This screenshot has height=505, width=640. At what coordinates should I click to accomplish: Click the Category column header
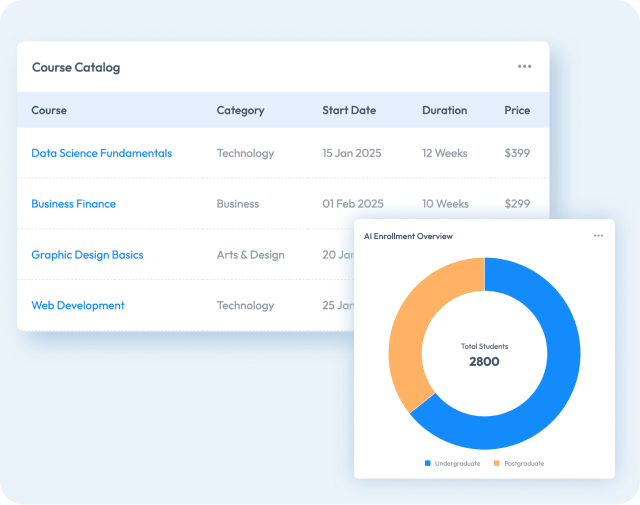pos(240,110)
